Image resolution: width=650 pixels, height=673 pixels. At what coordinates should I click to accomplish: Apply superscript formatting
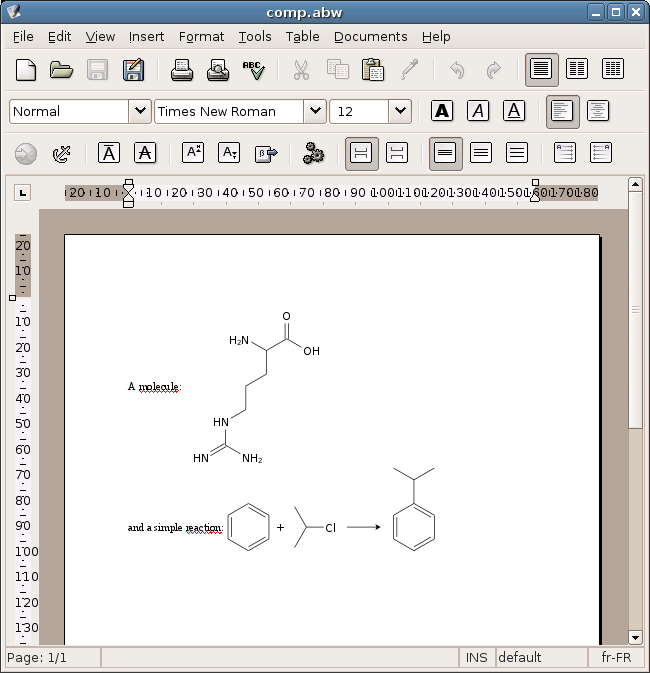pyautogui.click(x=193, y=153)
